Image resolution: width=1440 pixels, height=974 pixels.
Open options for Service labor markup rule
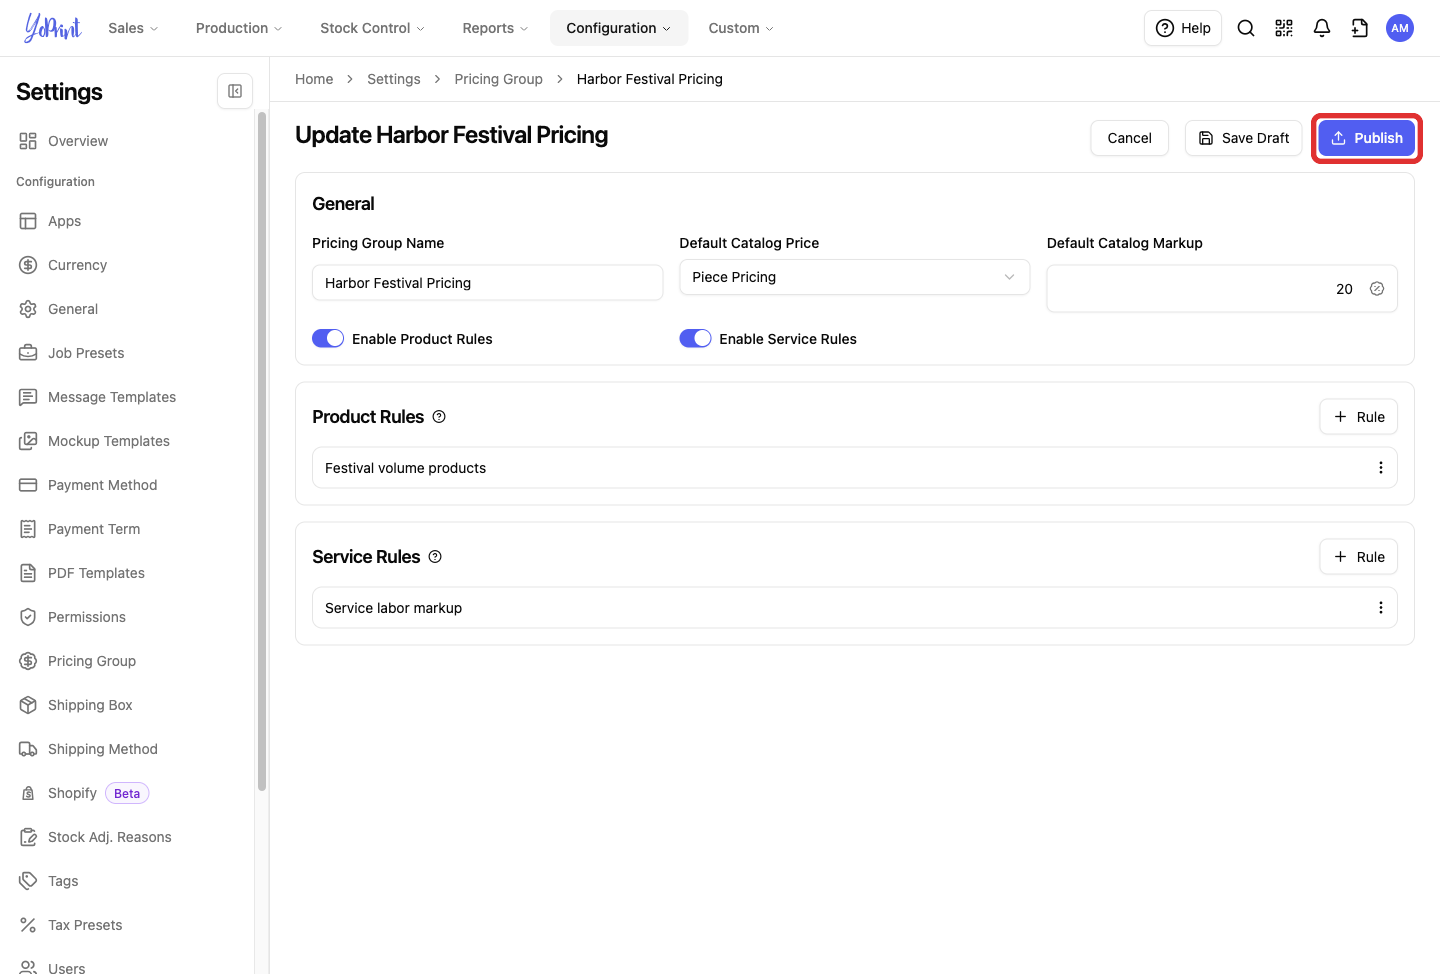click(x=1381, y=608)
